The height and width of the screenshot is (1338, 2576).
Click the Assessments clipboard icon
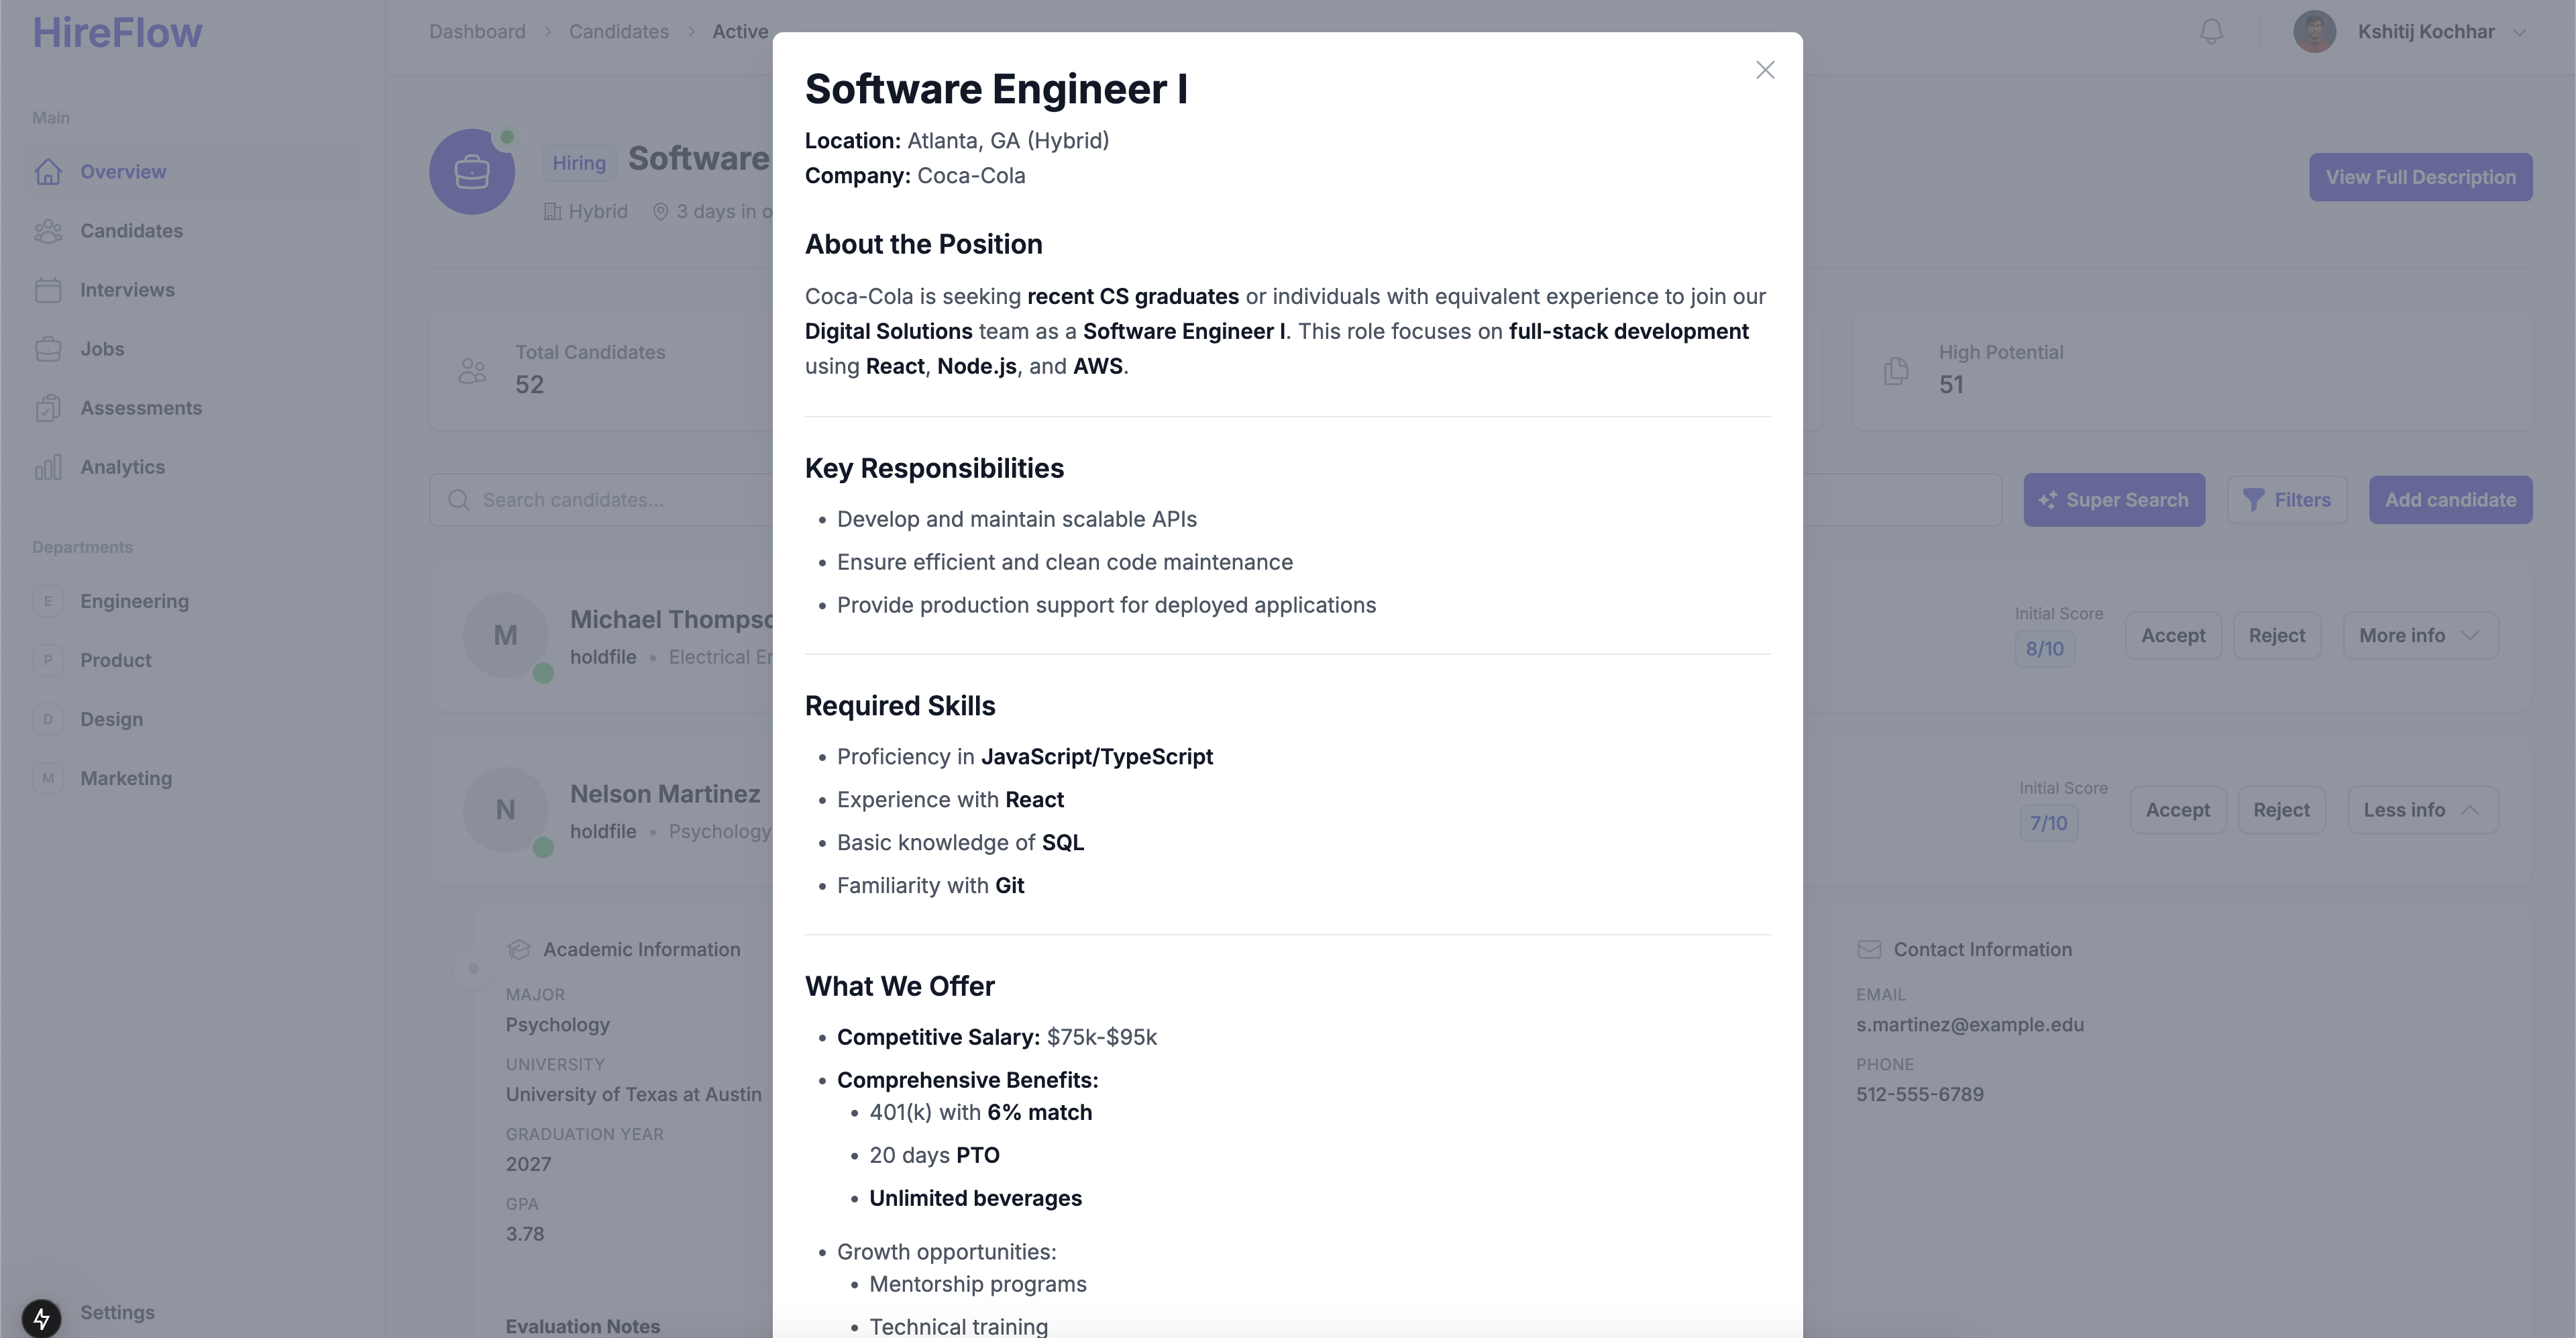pyautogui.click(x=48, y=408)
